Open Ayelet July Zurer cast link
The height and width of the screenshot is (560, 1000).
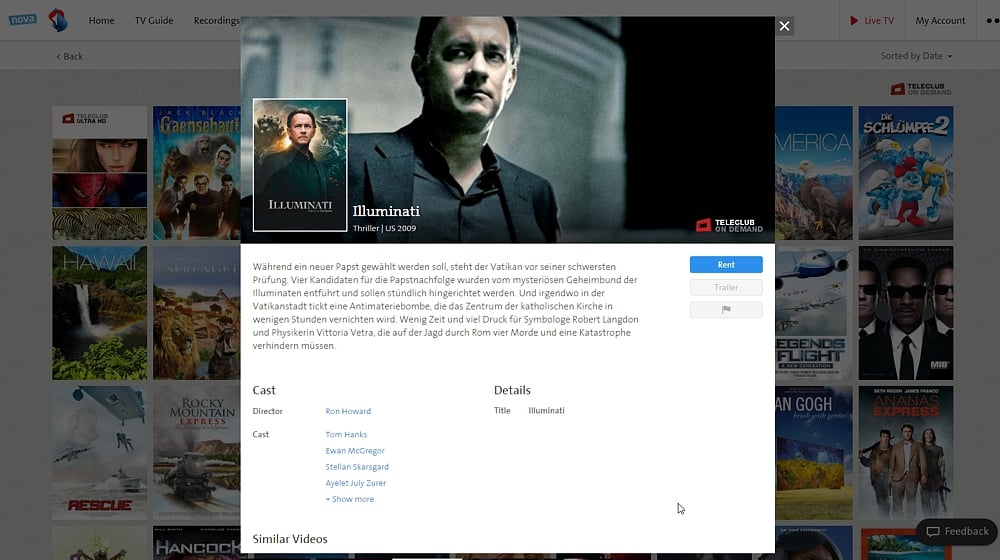point(356,483)
